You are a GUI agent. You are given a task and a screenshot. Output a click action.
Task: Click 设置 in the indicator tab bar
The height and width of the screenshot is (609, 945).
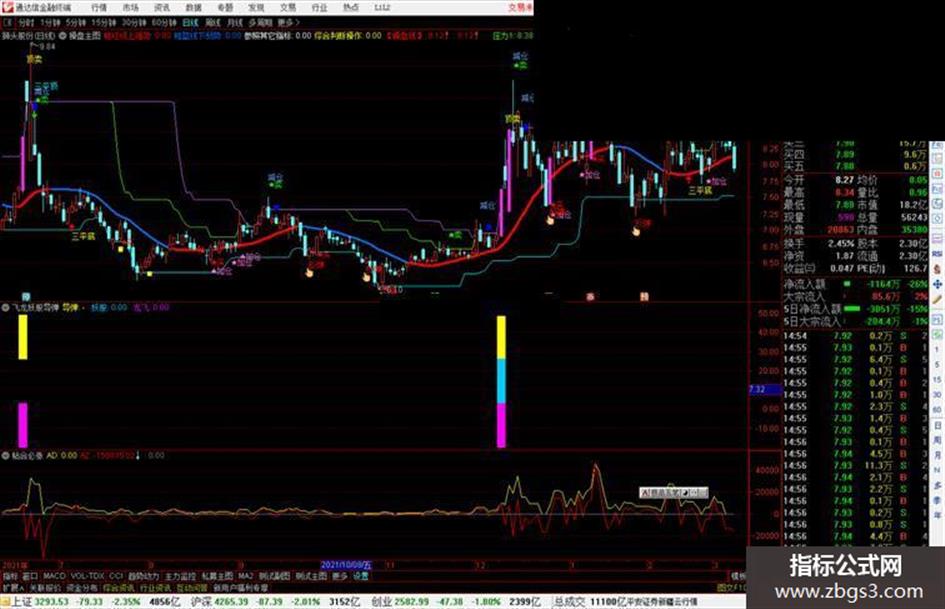pyautogui.click(x=360, y=576)
